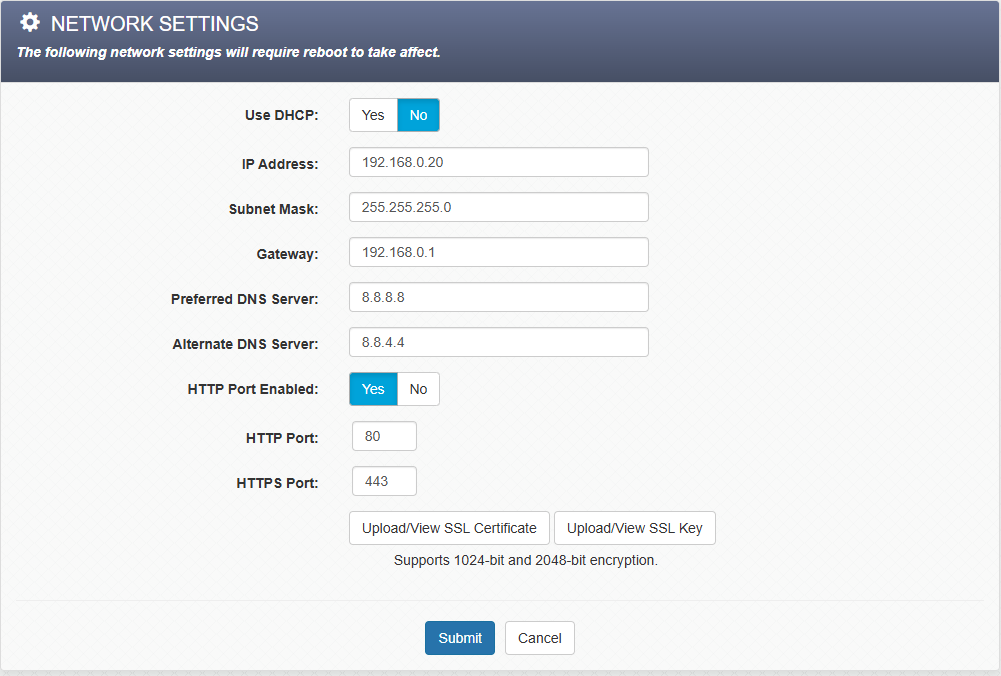Set HTTP Port Enabled to Yes
The height and width of the screenshot is (676, 1001).
tap(373, 389)
